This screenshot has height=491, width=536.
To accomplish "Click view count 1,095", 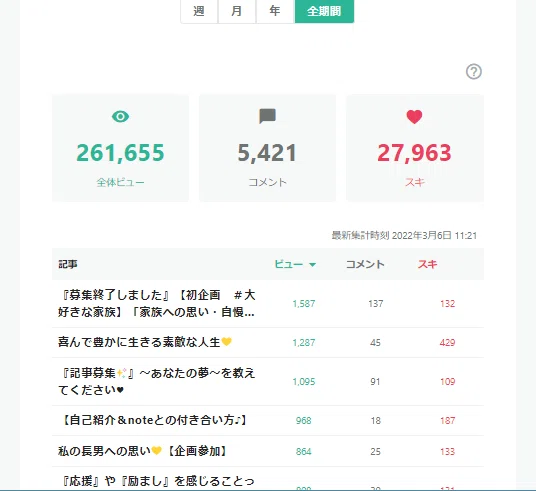I will [304, 382].
